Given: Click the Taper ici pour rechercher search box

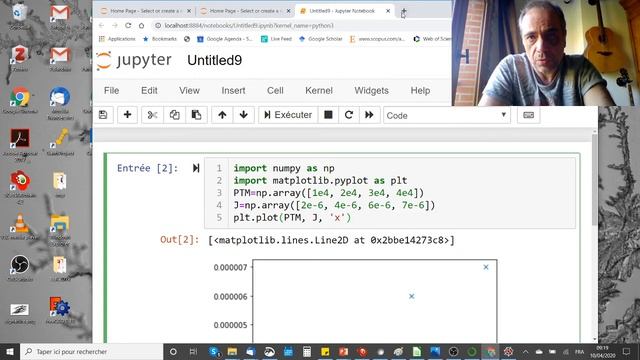Looking at the screenshot, I should 91,351.
